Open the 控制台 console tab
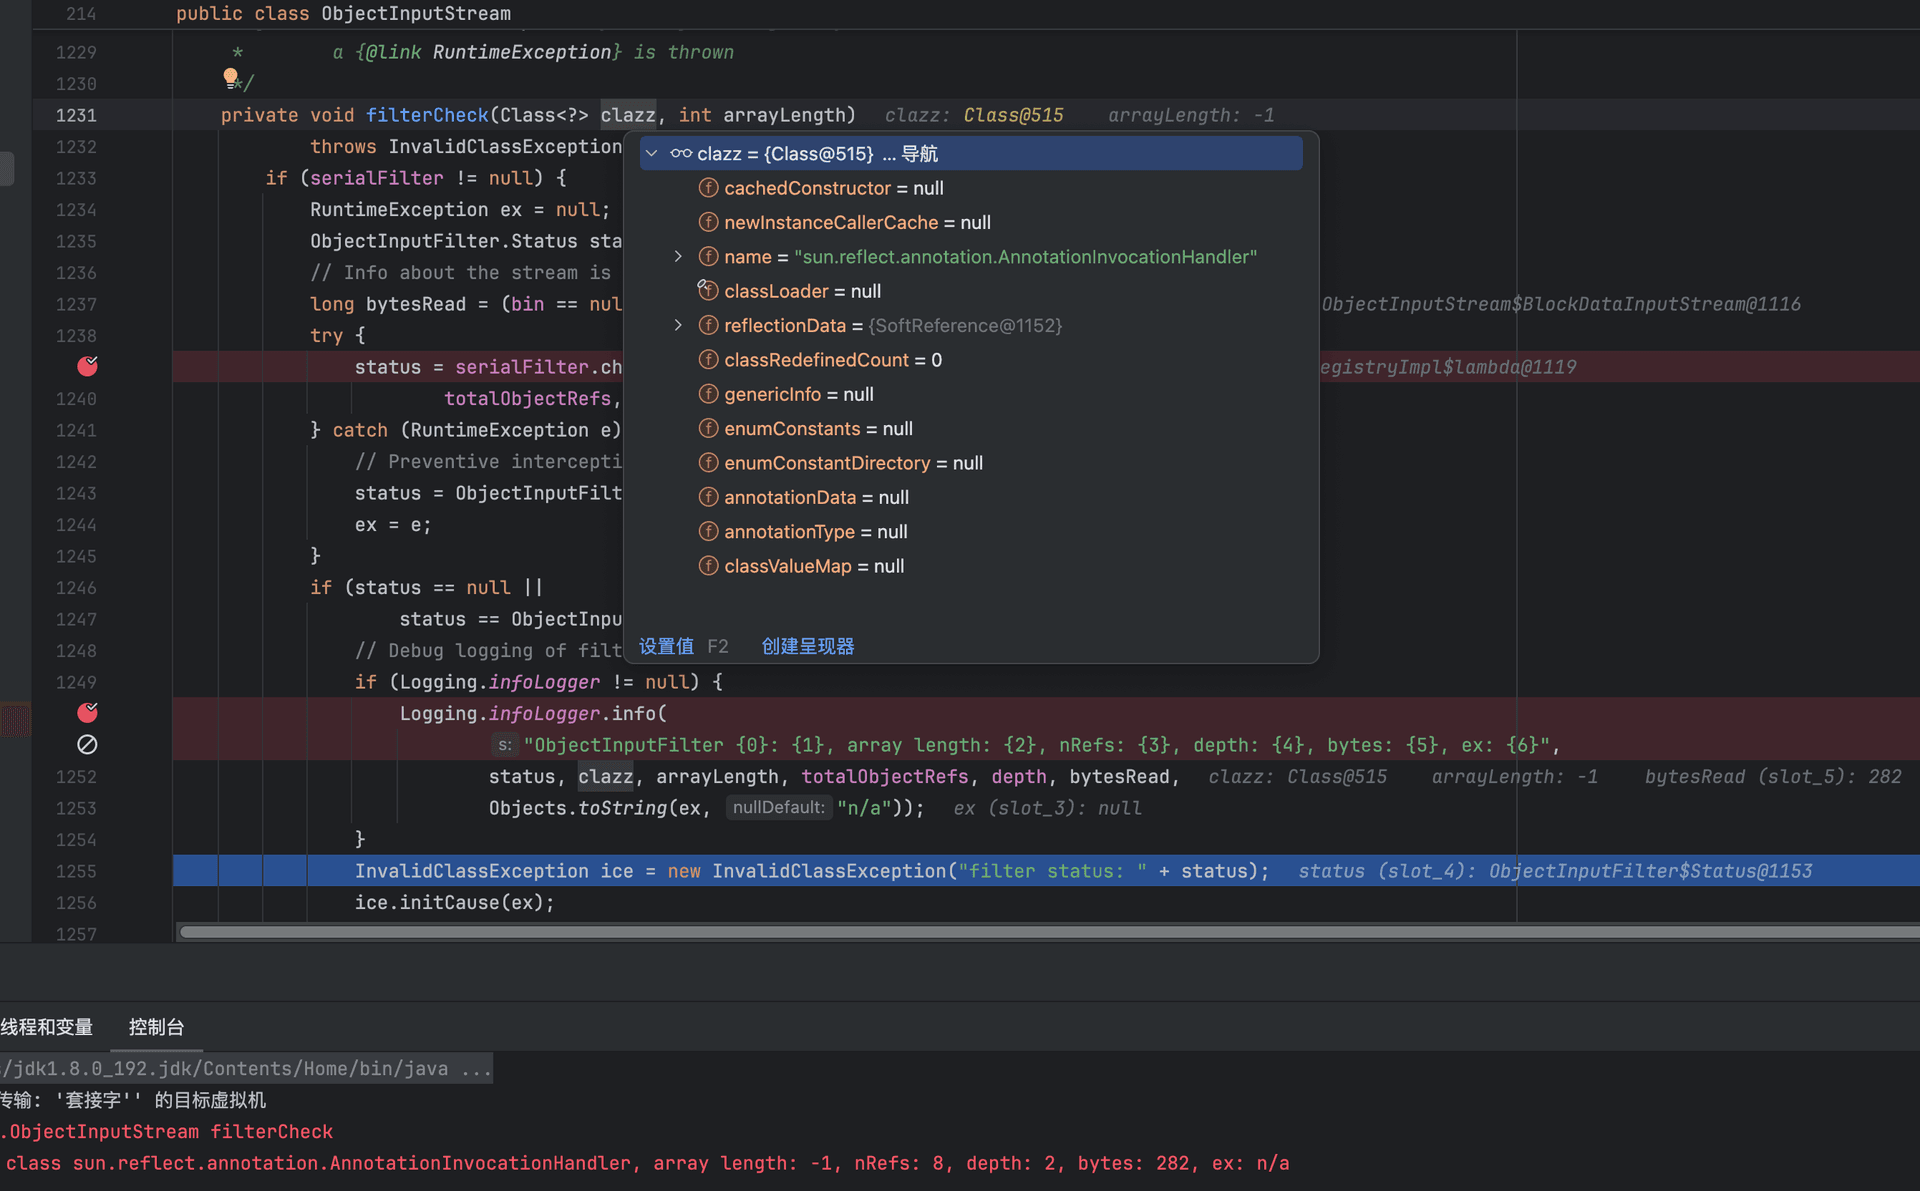The width and height of the screenshot is (1920, 1191). click(157, 1027)
